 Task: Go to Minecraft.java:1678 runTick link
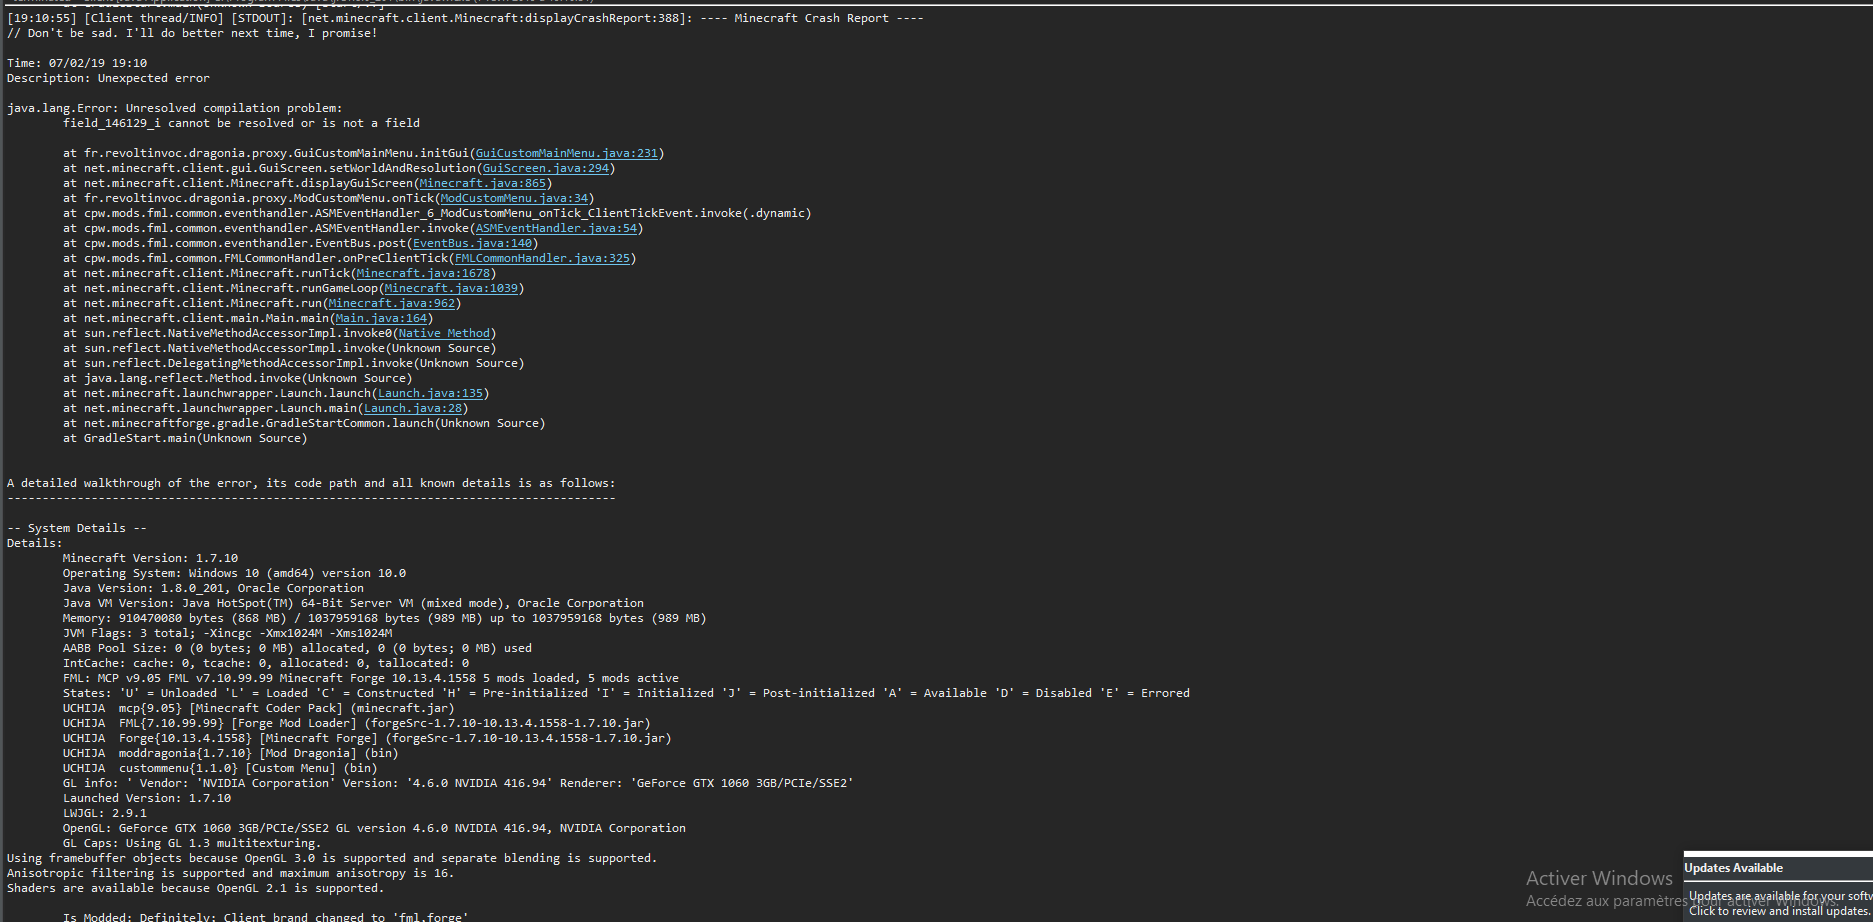pos(423,273)
